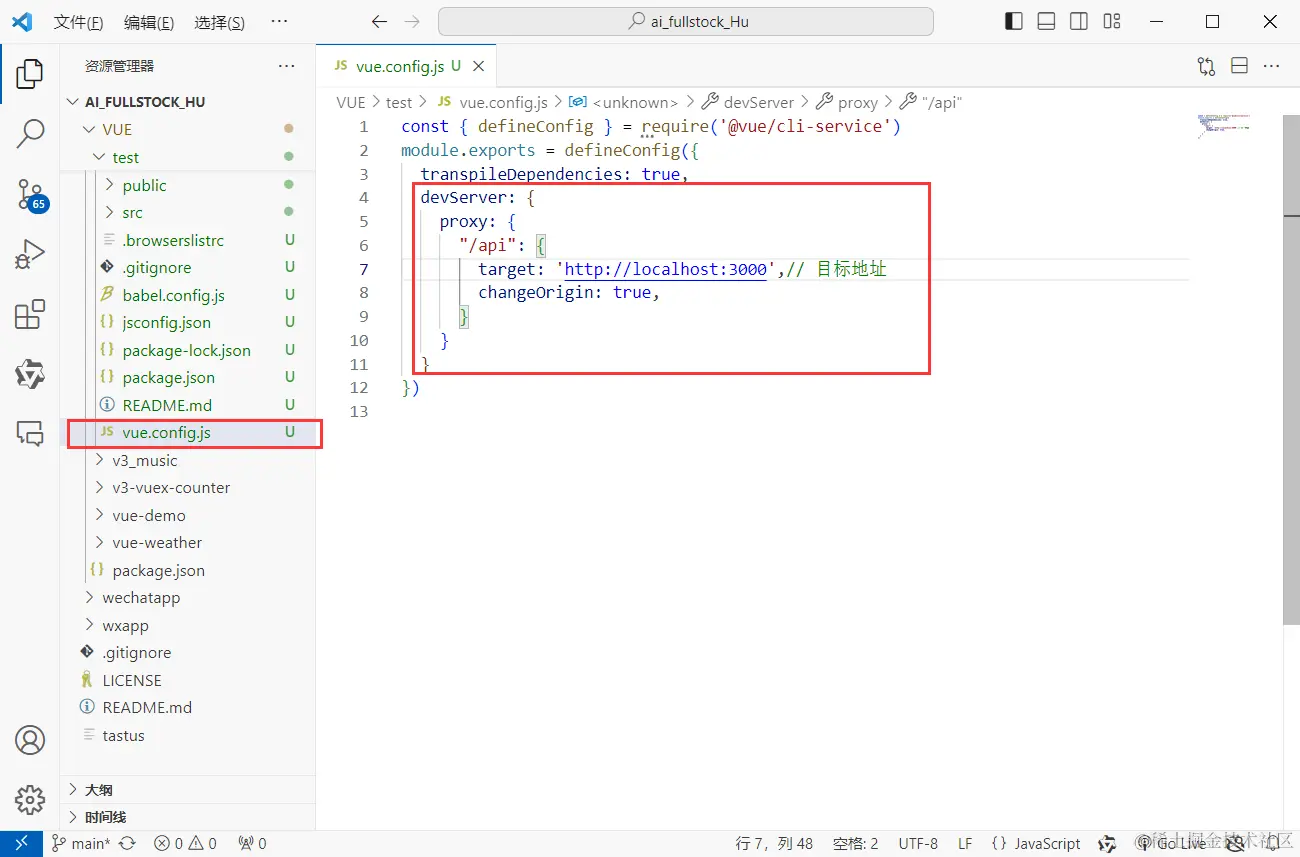
Task: Click the synchronize changes icon in status bar
Action: pos(127,843)
